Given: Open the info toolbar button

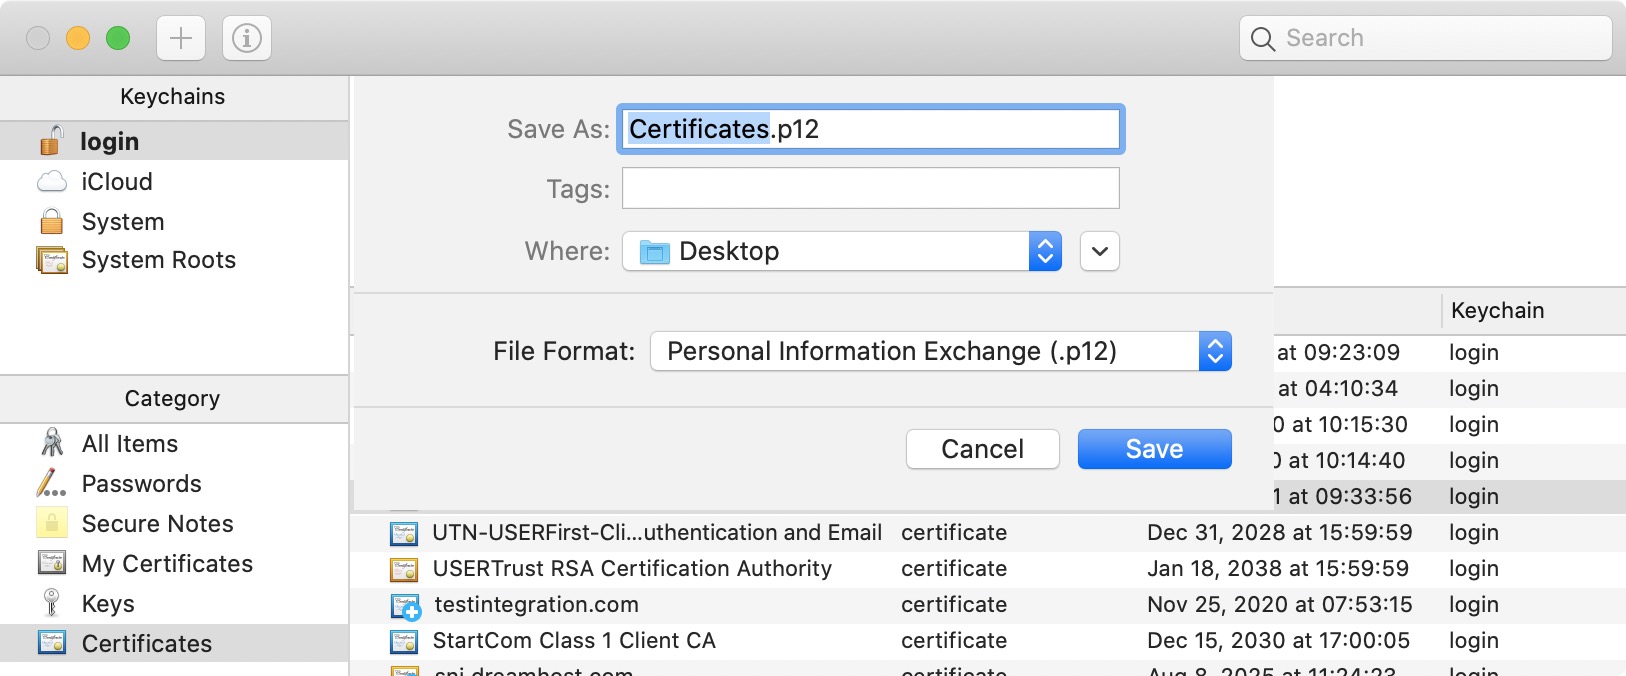Looking at the screenshot, I should pos(247,38).
